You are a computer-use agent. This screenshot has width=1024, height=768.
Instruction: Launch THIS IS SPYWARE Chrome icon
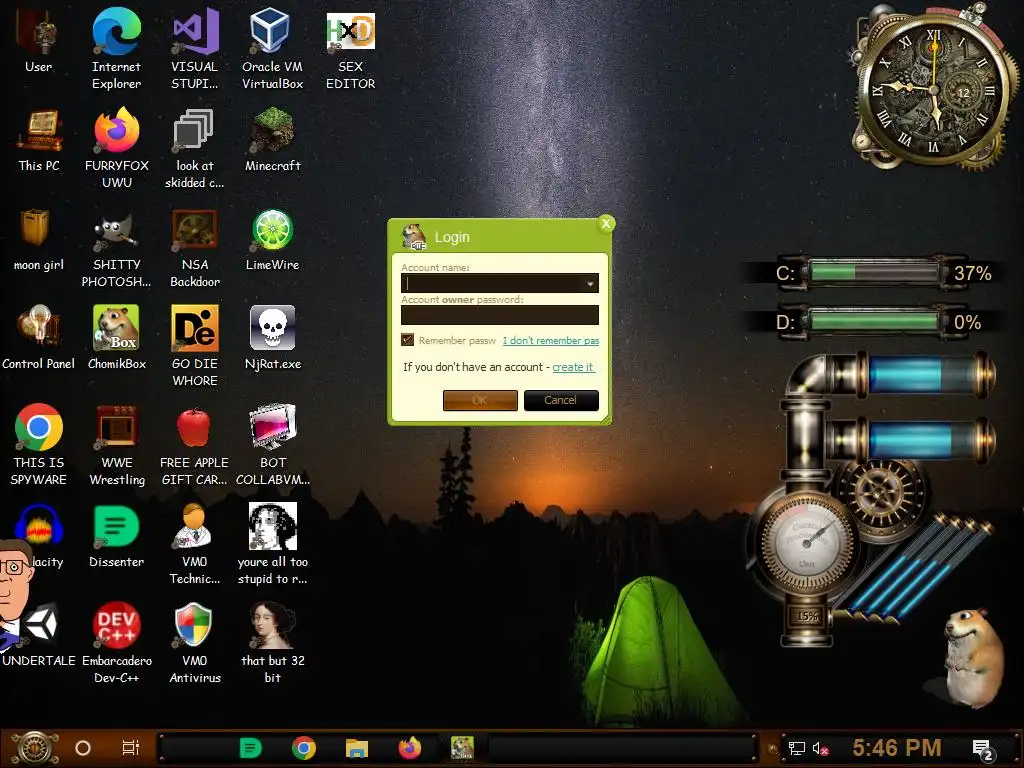pyautogui.click(x=39, y=445)
